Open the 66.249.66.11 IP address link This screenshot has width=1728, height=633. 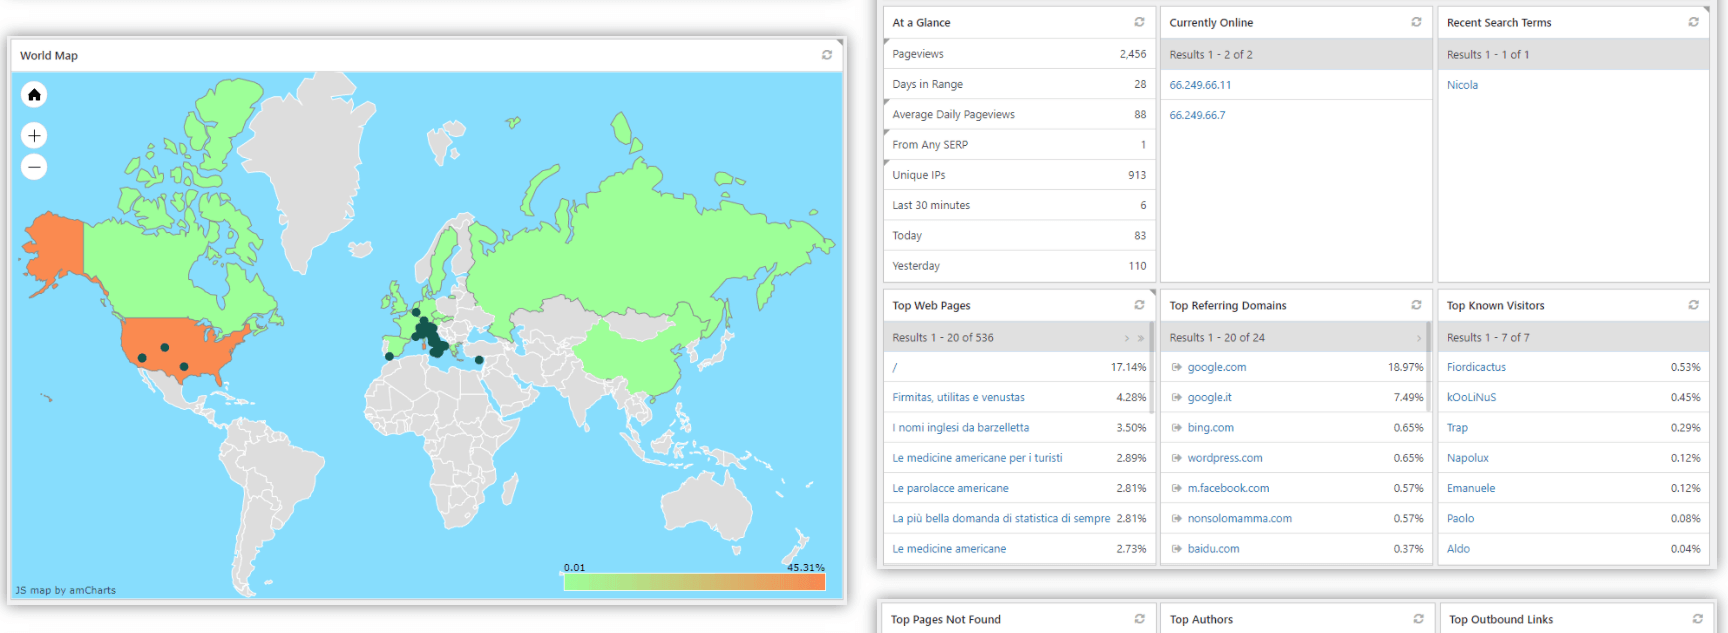pos(1200,85)
